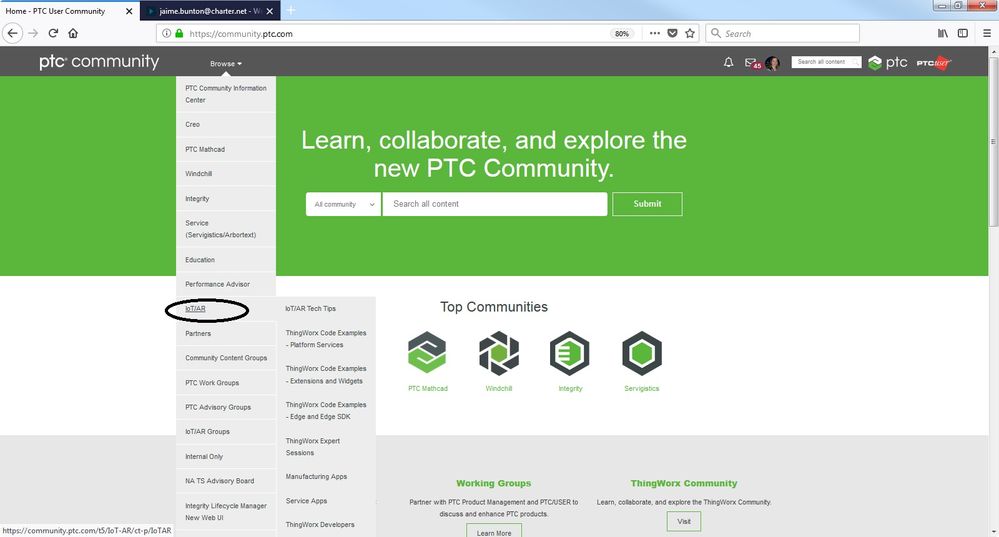Click Learn More under Working Groups
Image resolution: width=999 pixels, height=537 pixels.
494,531
